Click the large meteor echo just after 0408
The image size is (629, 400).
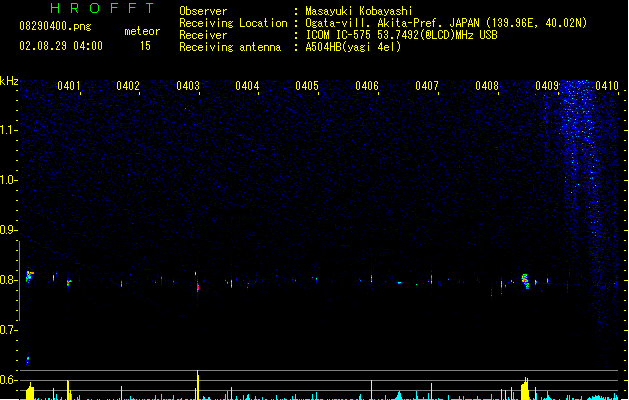525,281
